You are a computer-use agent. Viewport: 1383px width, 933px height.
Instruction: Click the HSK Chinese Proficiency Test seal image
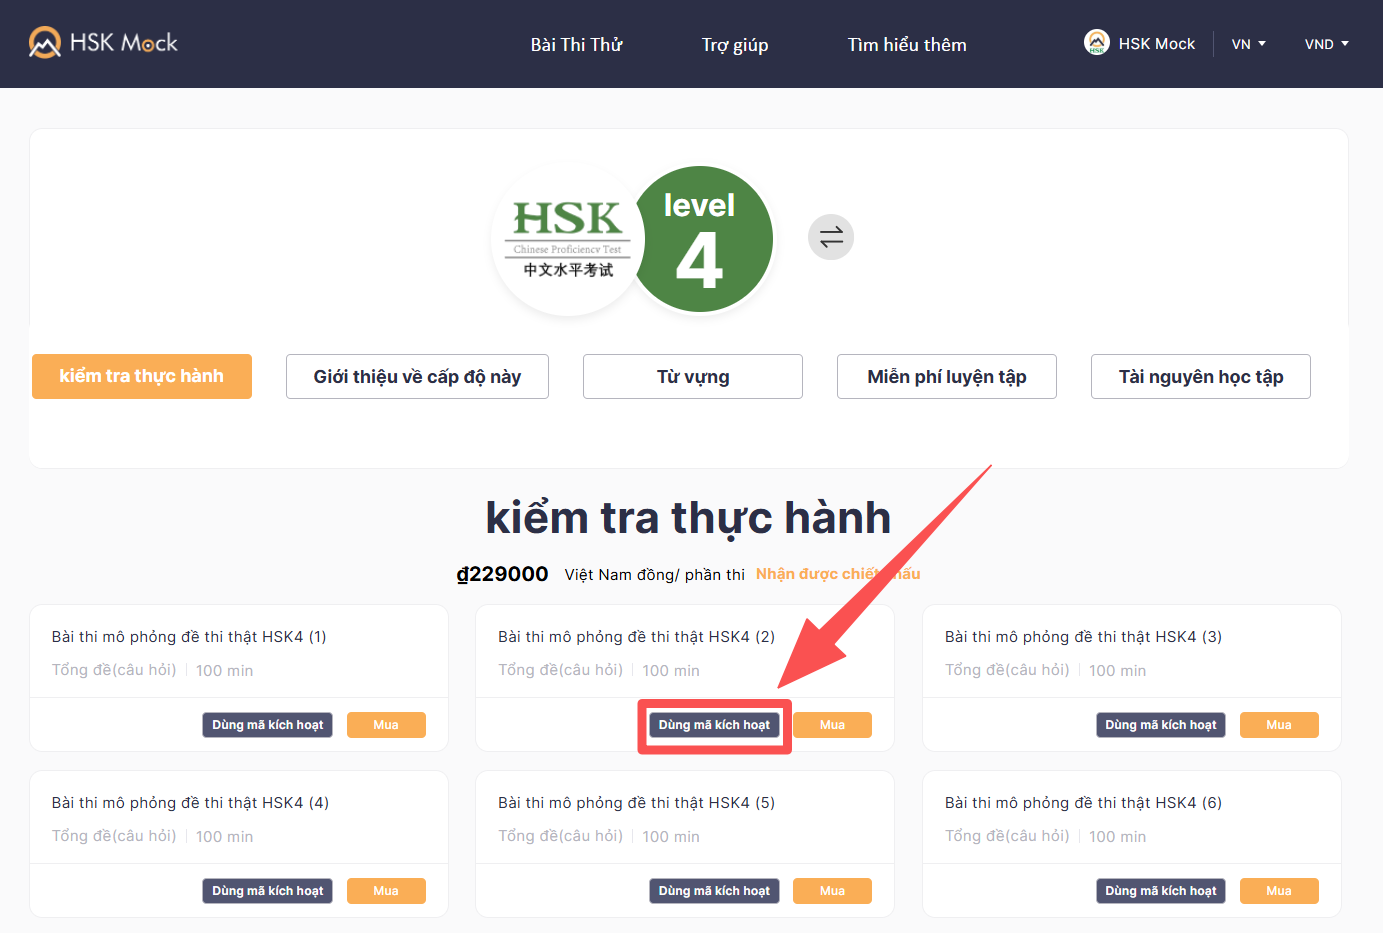(x=567, y=240)
